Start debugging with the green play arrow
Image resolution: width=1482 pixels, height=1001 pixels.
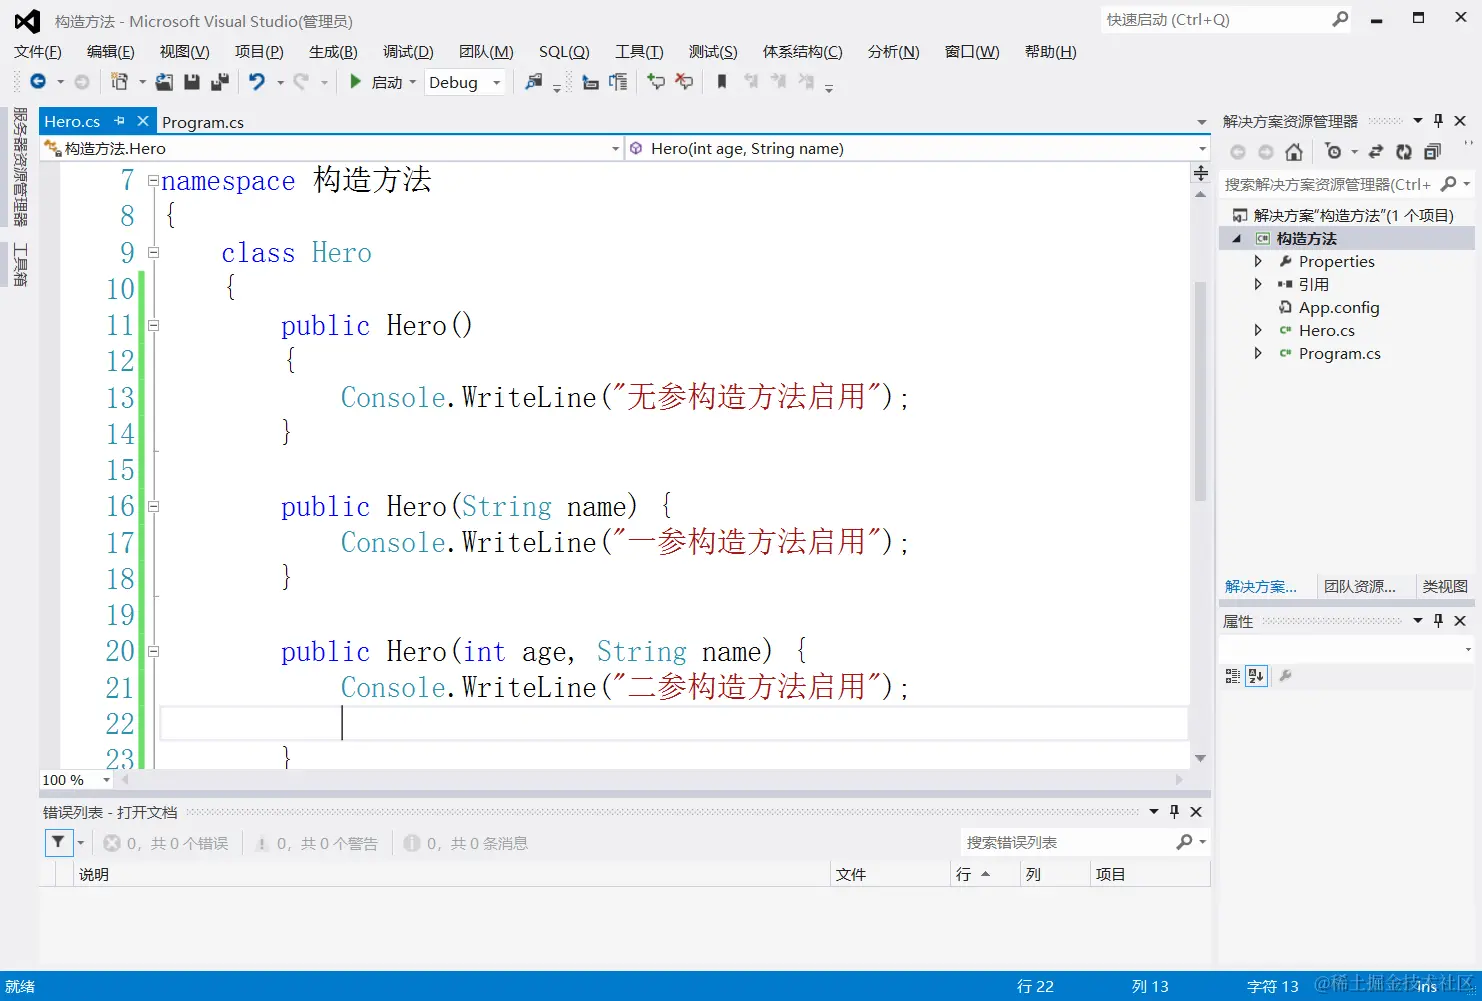[355, 82]
